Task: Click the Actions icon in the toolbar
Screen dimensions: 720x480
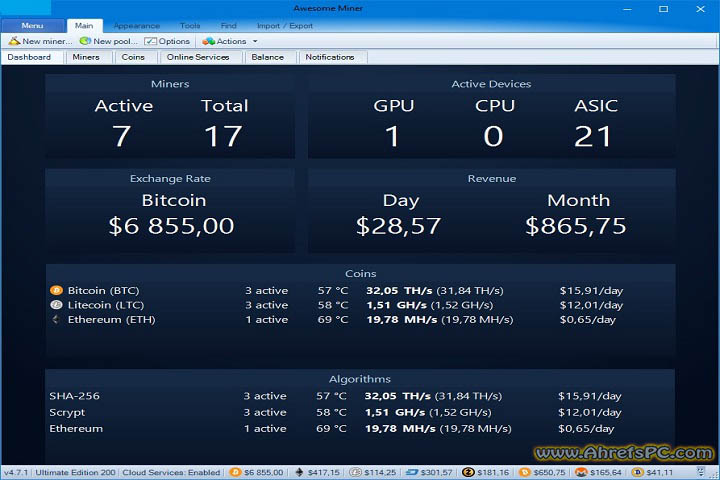Action: 208,41
